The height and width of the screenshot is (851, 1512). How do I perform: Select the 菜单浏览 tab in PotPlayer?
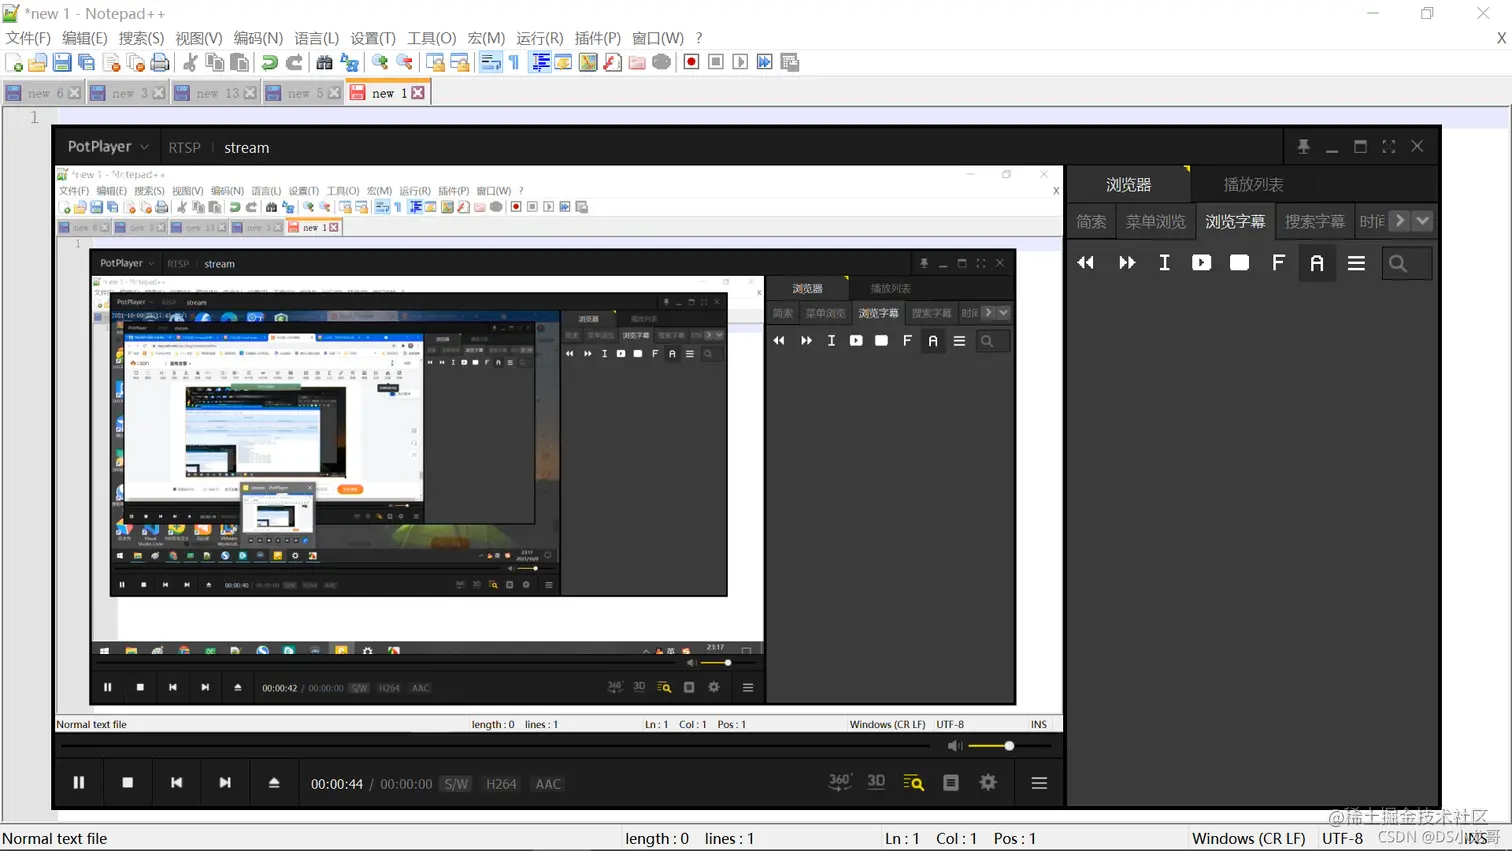(1155, 222)
